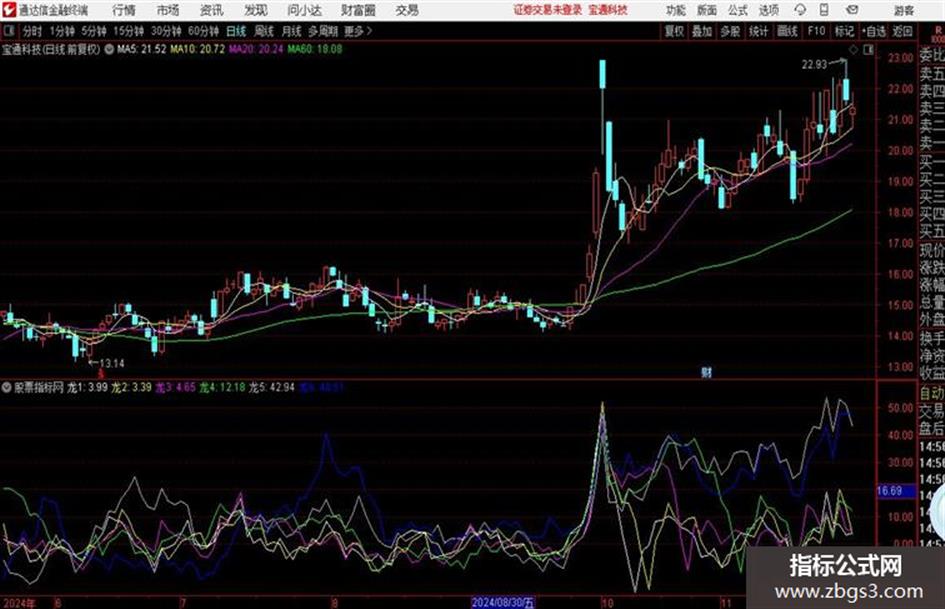Expand the 更多 periods chevron
Image resolution: width=945 pixels, height=609 pixels.
coord(358,31)
